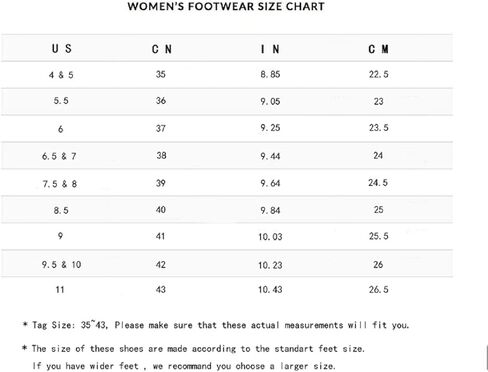Viewport: 488px width, 372px height.
Task: Click the 26 cm value
Action: 378,265
